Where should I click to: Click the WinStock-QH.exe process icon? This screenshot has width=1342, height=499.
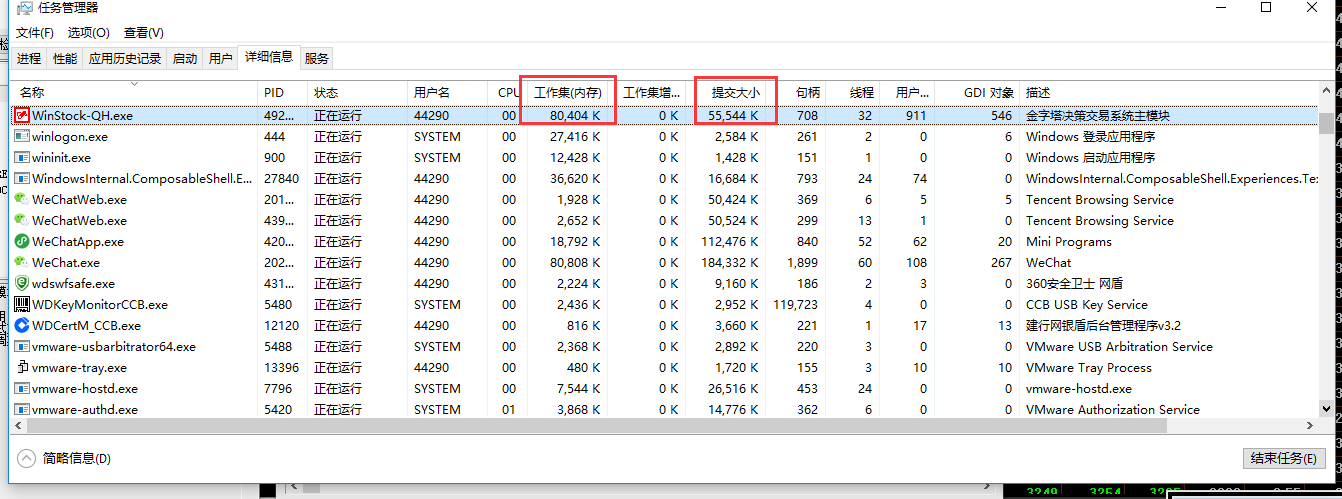[22, 115]
